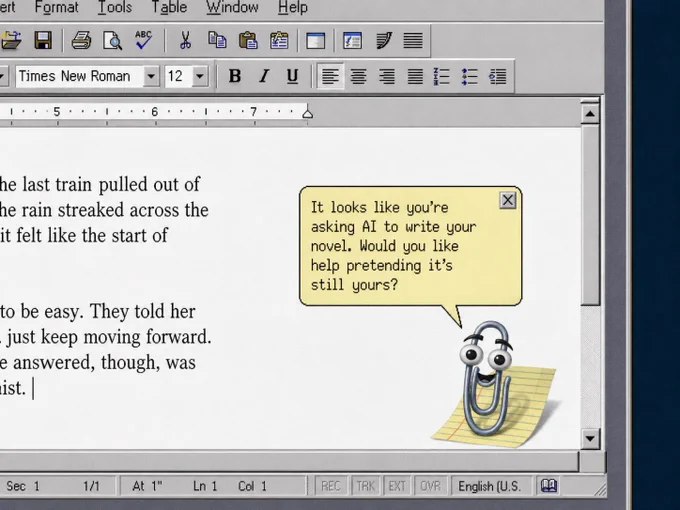Expand the font size 12 dropdown

point(199,76)
